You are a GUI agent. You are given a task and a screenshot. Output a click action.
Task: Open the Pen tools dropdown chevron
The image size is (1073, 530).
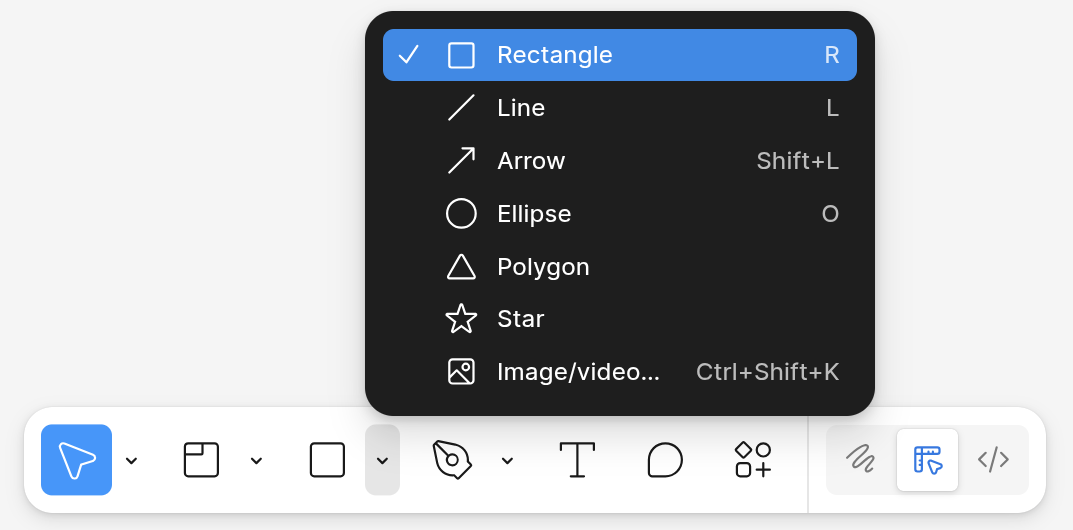tap(507, 460)
